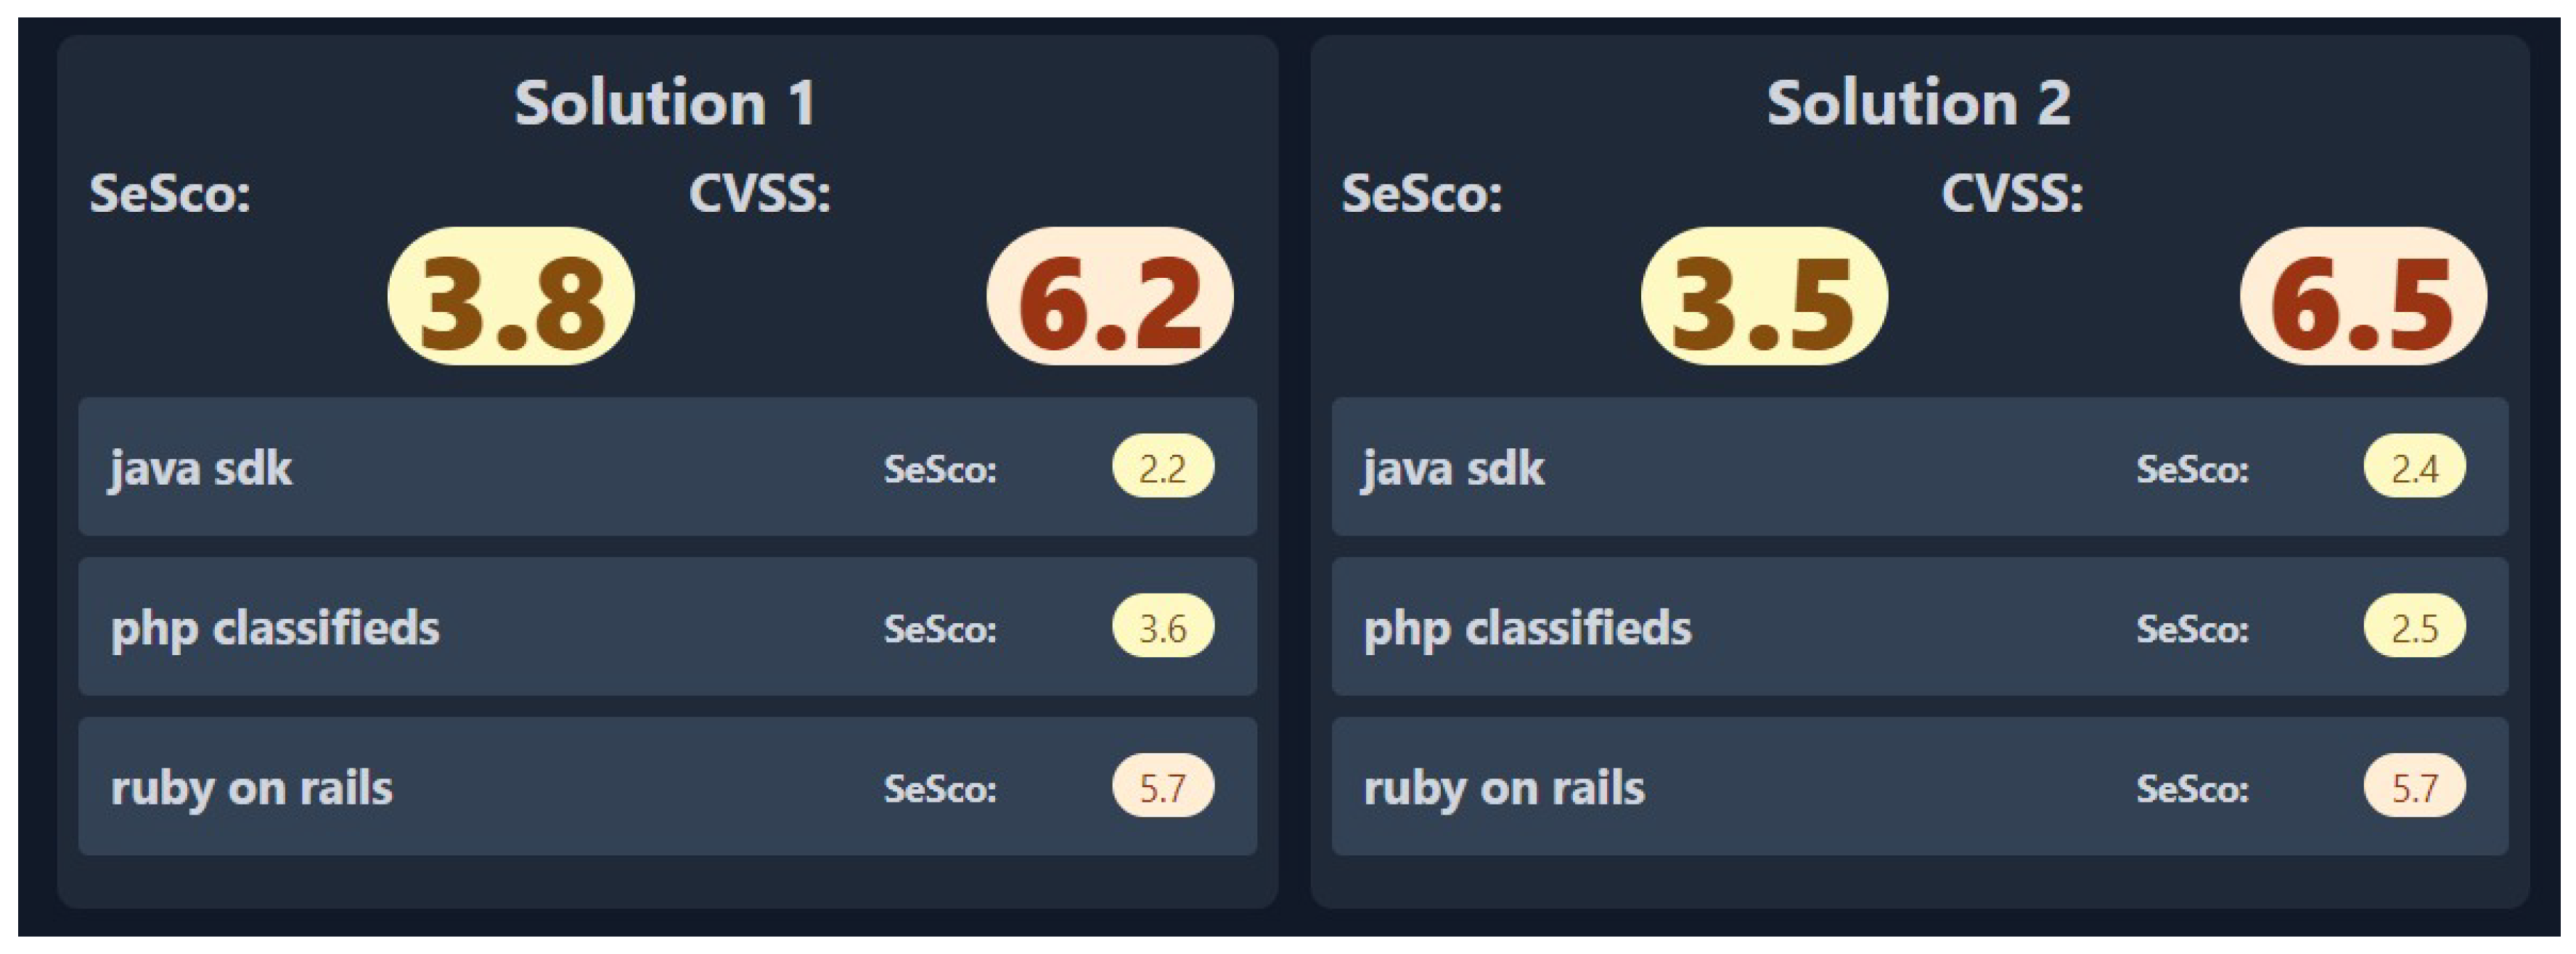The height and width of the screenshot is (954, 2576).
Task: Click the 2.4 java sdk score badge
Action: tap(2414, 467)
